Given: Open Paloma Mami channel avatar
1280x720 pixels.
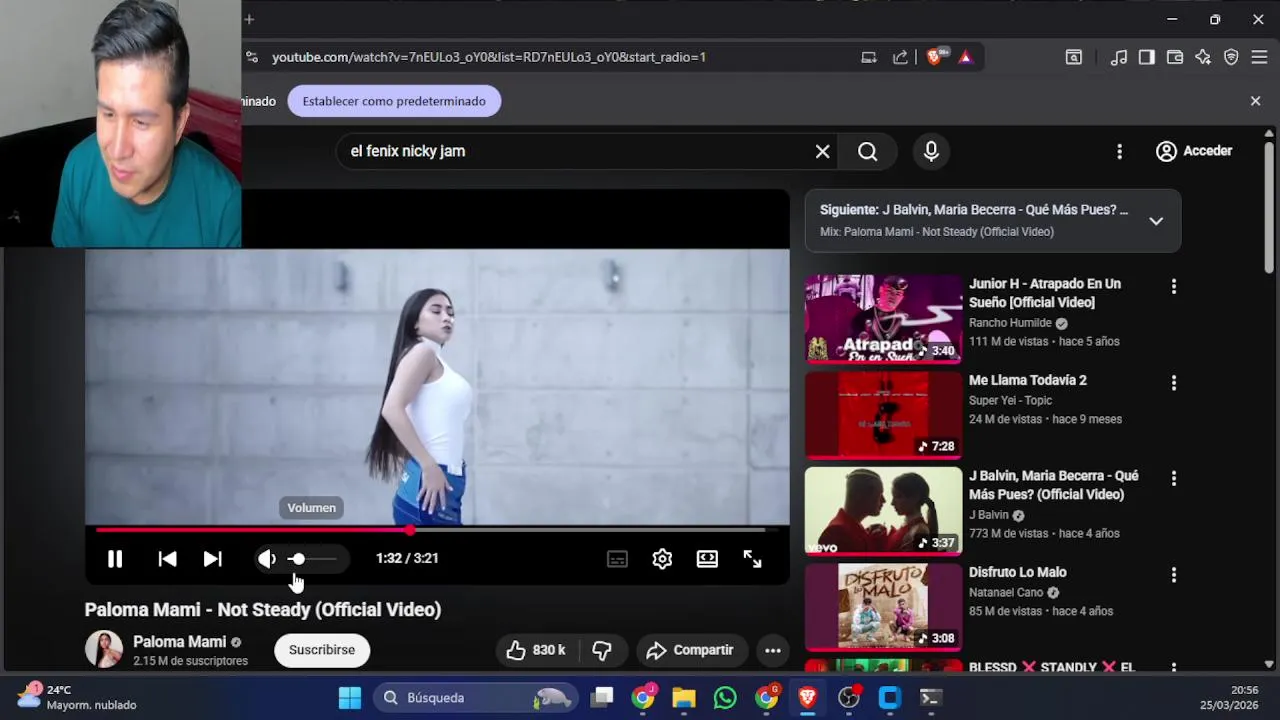Looking at the screenshot, I should coord(104,650).
